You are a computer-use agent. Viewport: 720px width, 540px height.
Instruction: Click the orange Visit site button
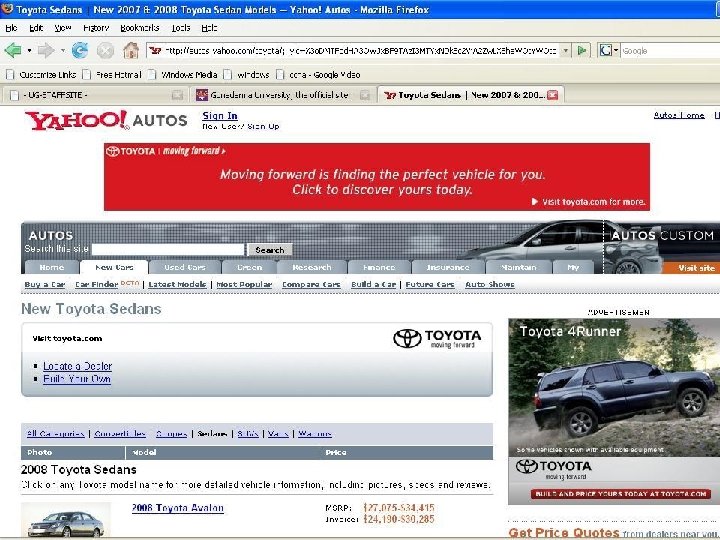click(x=691, y=268)
